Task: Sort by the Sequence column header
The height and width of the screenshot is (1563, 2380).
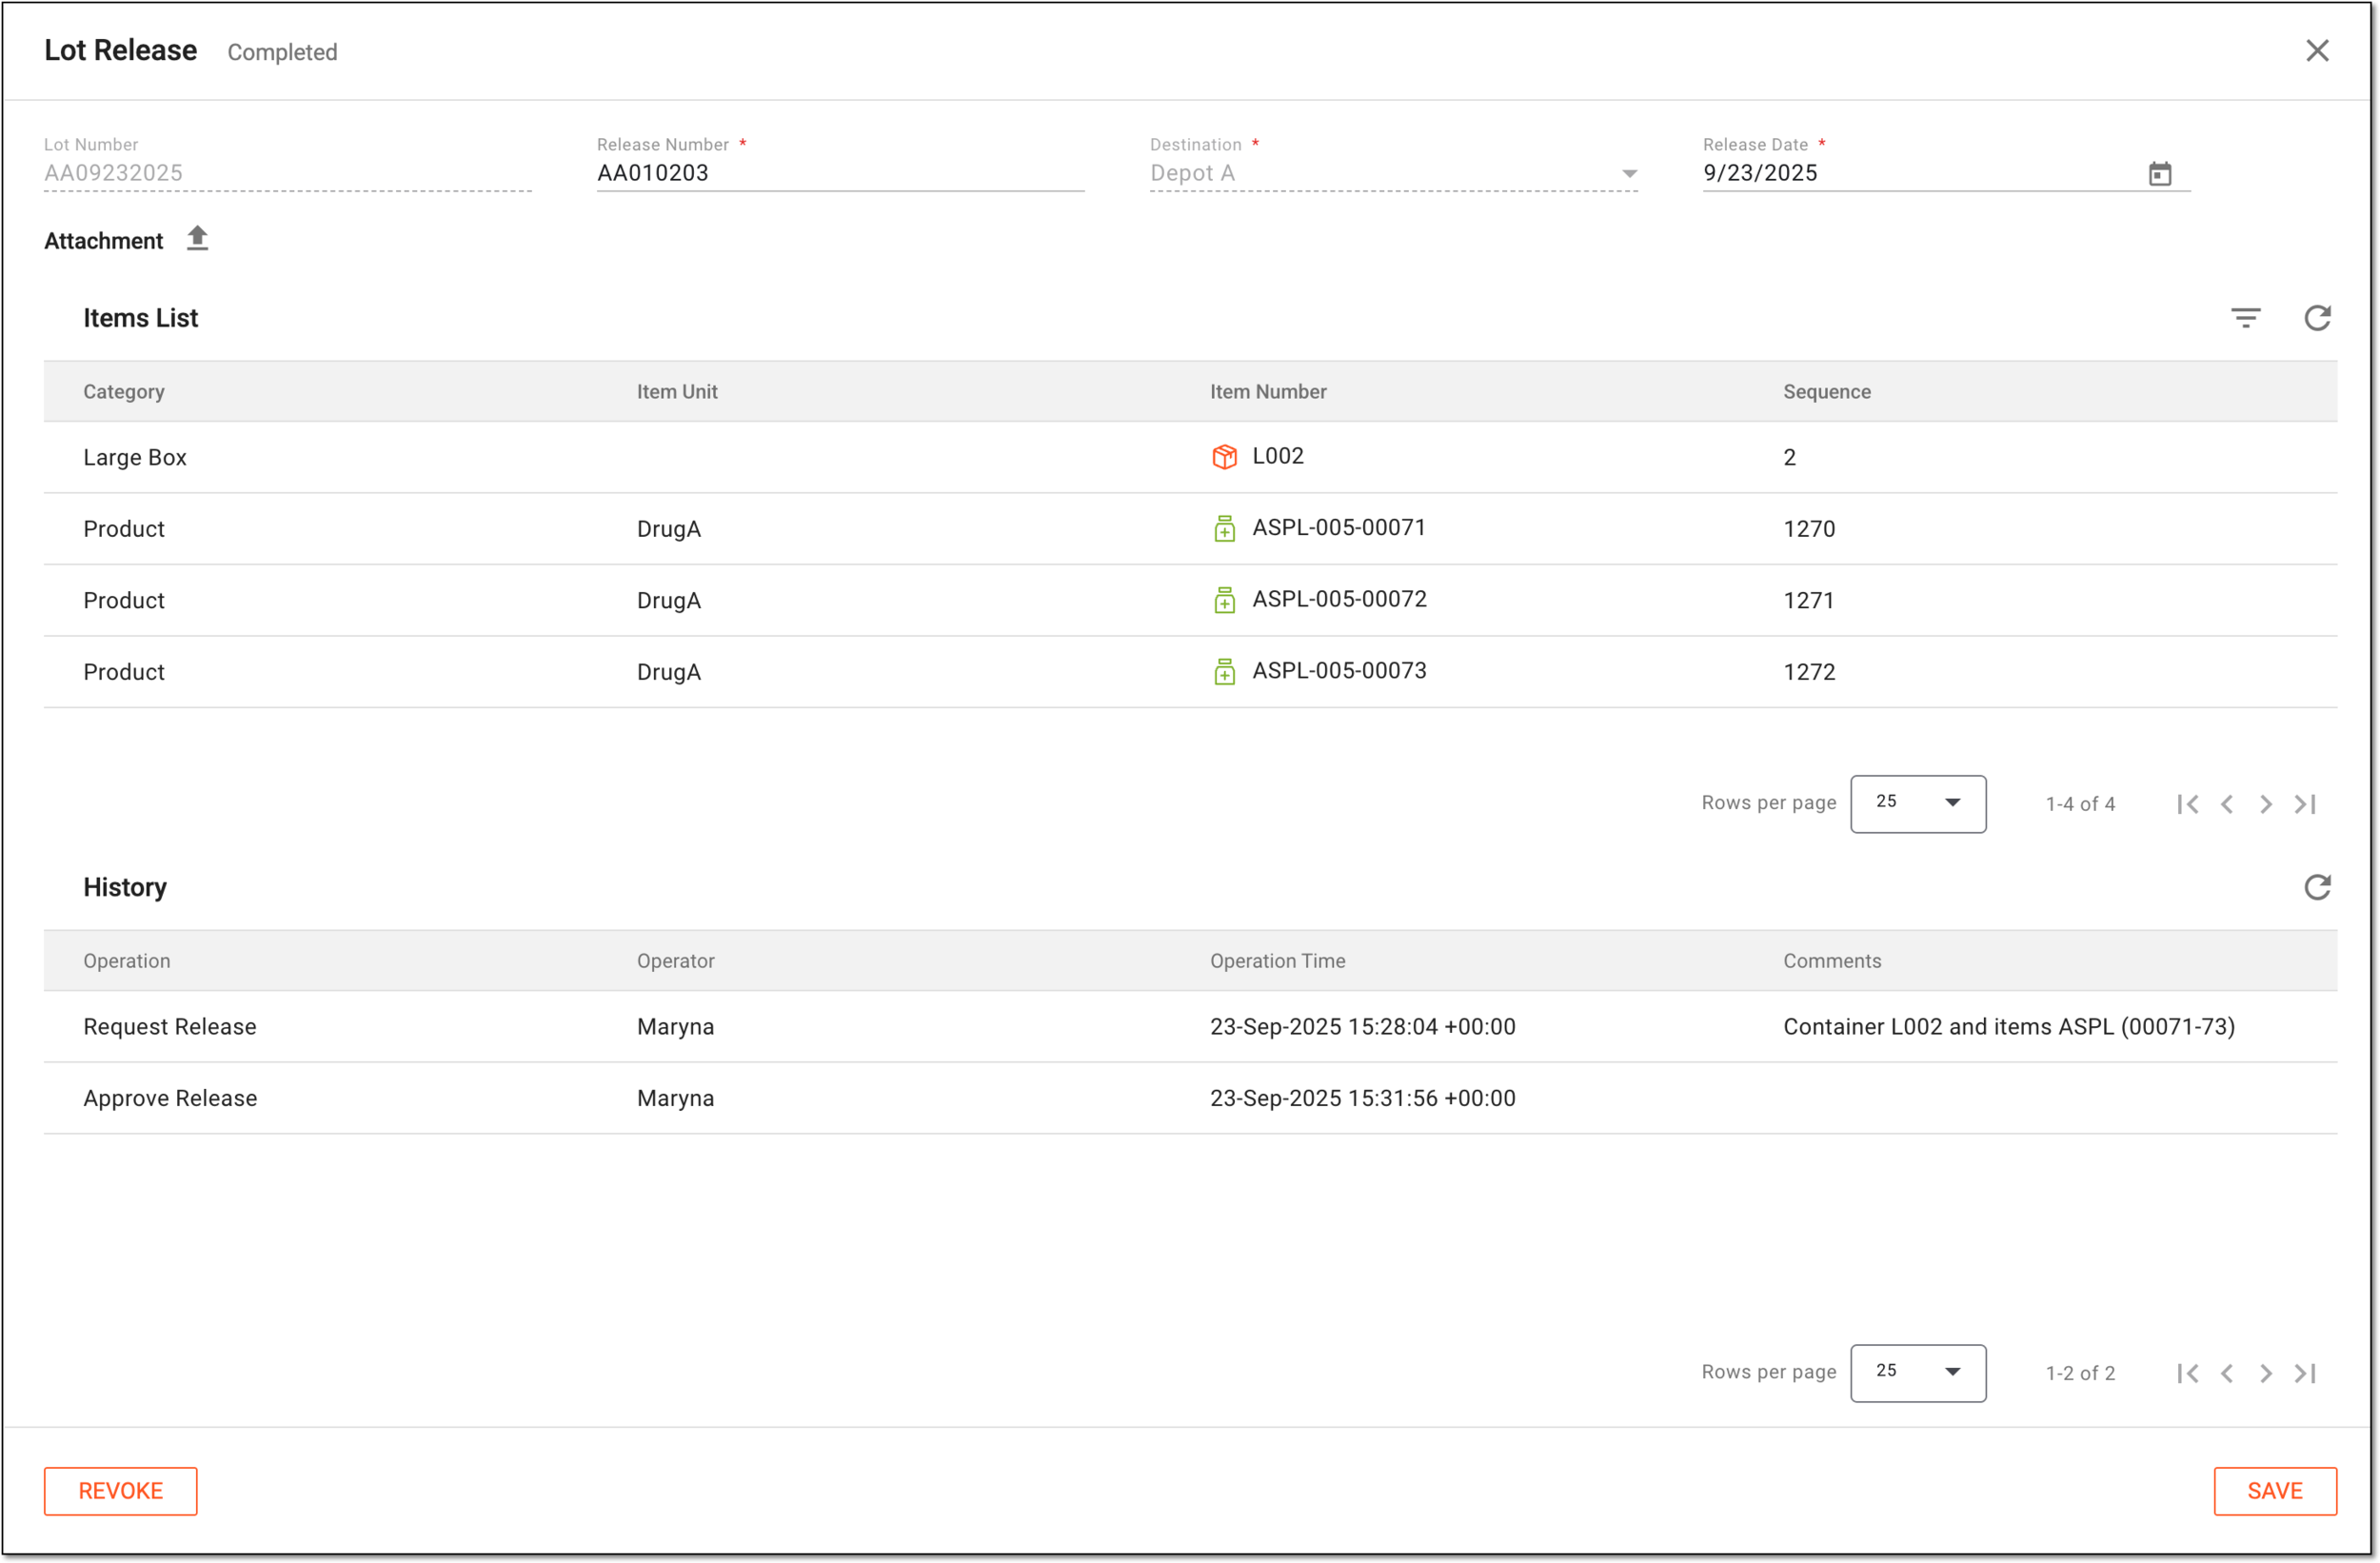Action: coord(1826,392)
